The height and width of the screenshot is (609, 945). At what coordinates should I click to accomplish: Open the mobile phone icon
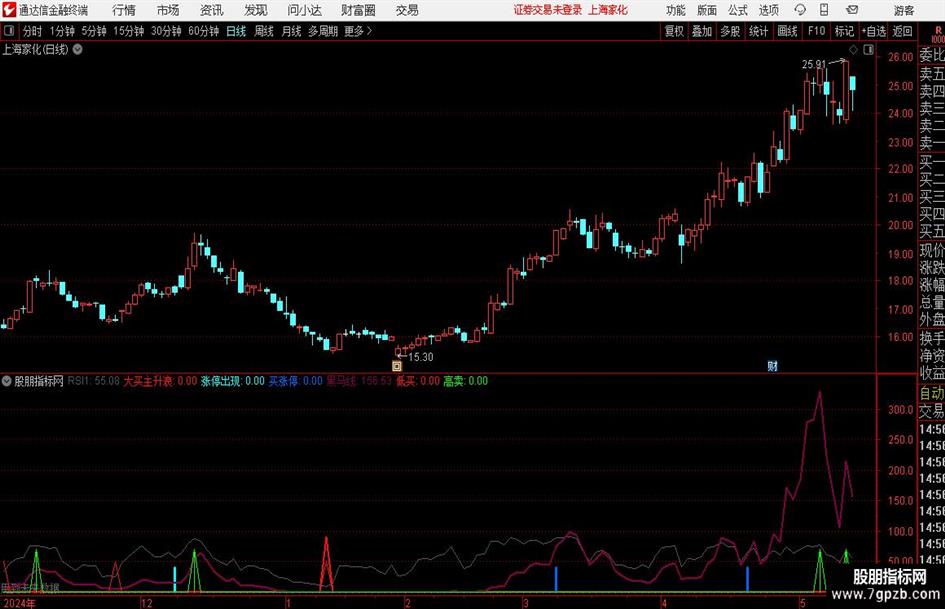click(x=824, y=10)
